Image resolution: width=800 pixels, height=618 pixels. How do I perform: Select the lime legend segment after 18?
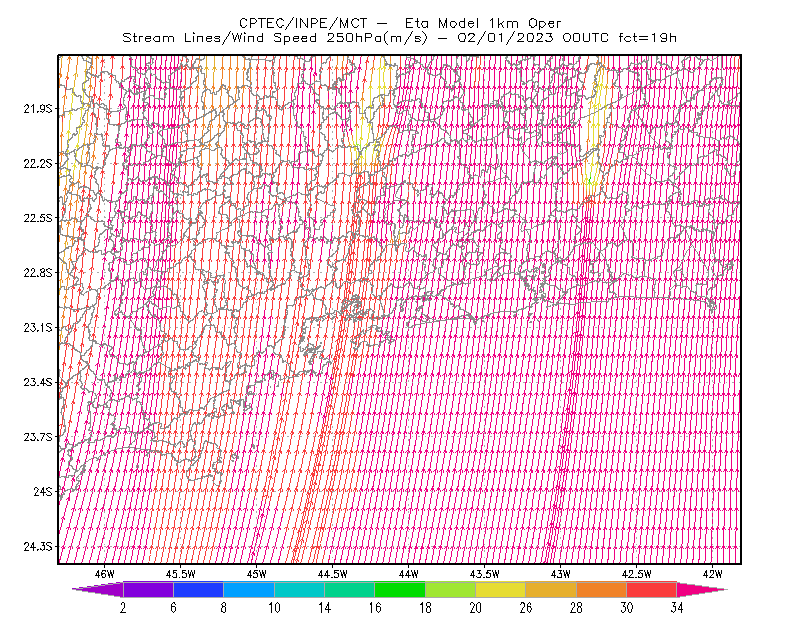(x=451, y=589)
